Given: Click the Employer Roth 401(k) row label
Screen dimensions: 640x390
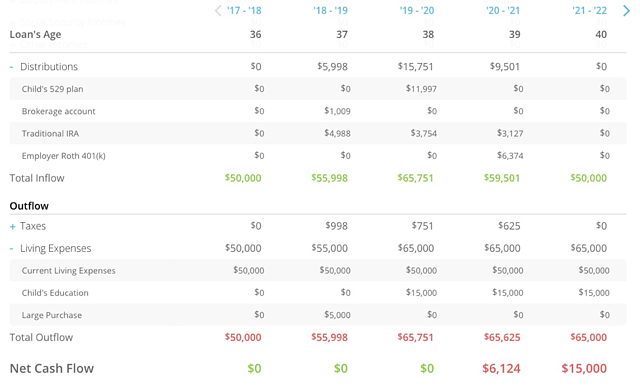Looking at the screenshot, I should [x=64, y=156].
